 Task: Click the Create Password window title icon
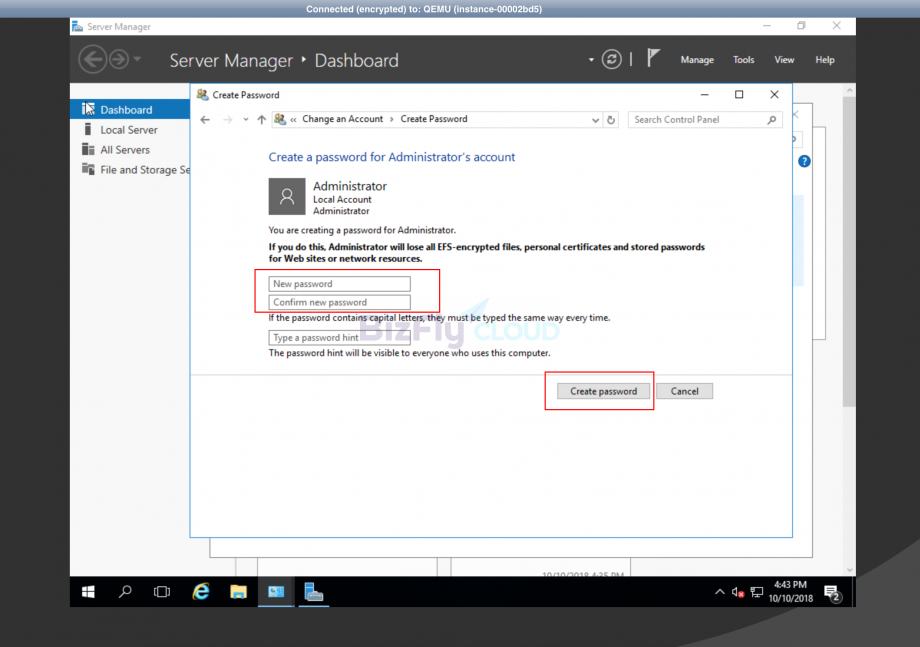point(202,94)
